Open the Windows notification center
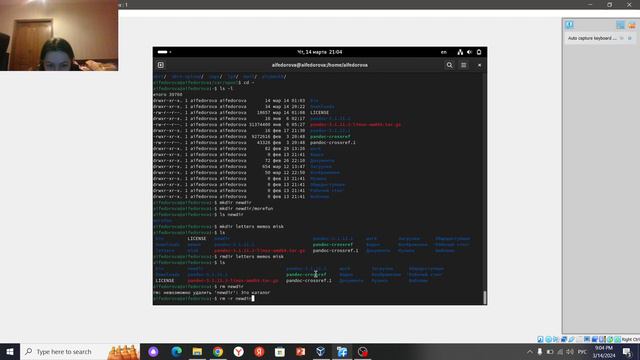 point(627,351)
